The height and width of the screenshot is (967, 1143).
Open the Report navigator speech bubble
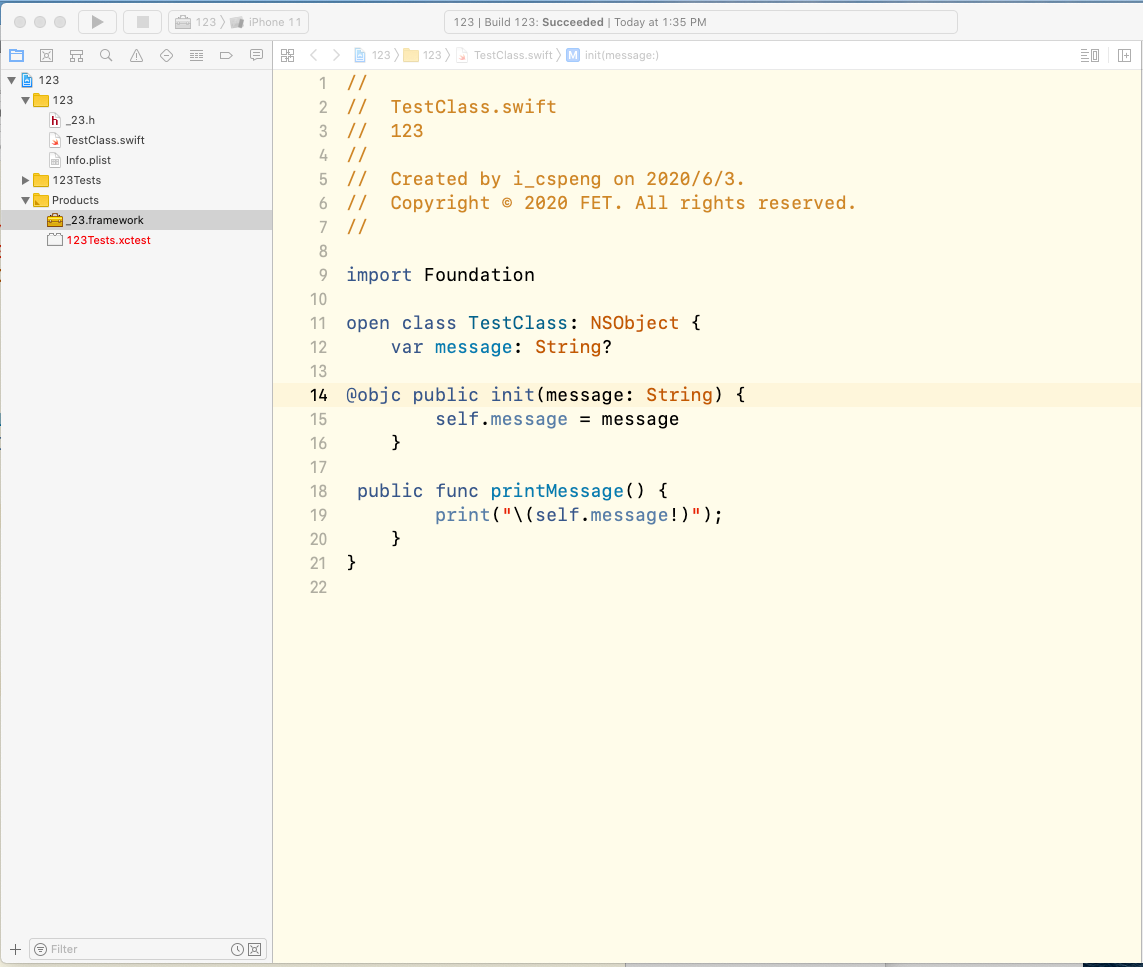tap(256, 55)
